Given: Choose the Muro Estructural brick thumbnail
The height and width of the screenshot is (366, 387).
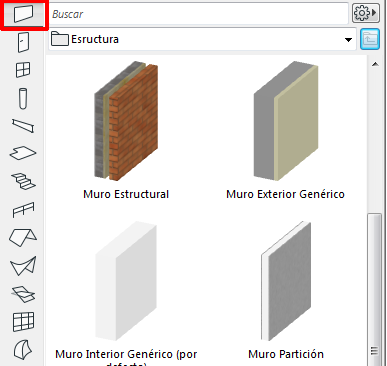Looking at the screenshot, I should click(126, 121).
